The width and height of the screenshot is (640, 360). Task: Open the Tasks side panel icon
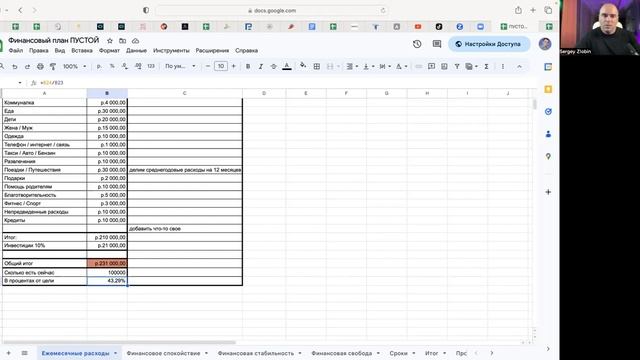pos(548,111)
